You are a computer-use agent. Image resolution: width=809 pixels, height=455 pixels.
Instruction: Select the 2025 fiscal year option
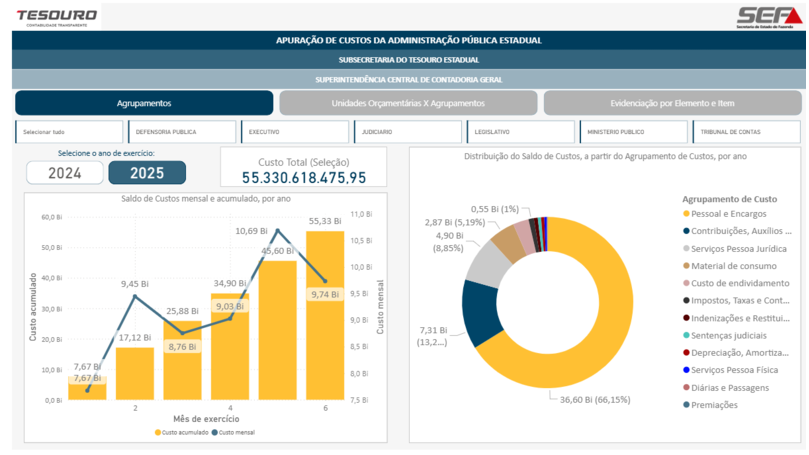tap(147, 173)
